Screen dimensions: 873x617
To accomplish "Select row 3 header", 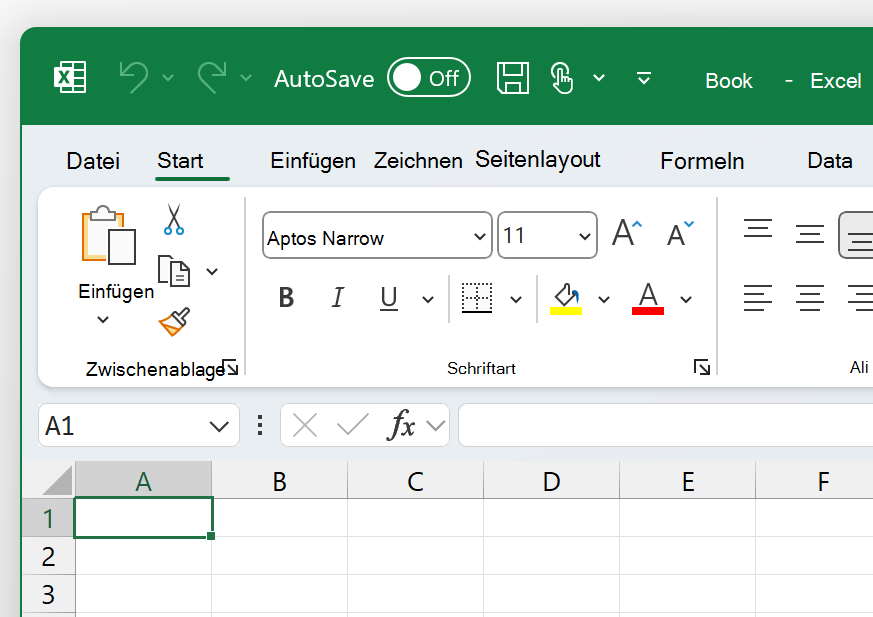I will (48, 594).
